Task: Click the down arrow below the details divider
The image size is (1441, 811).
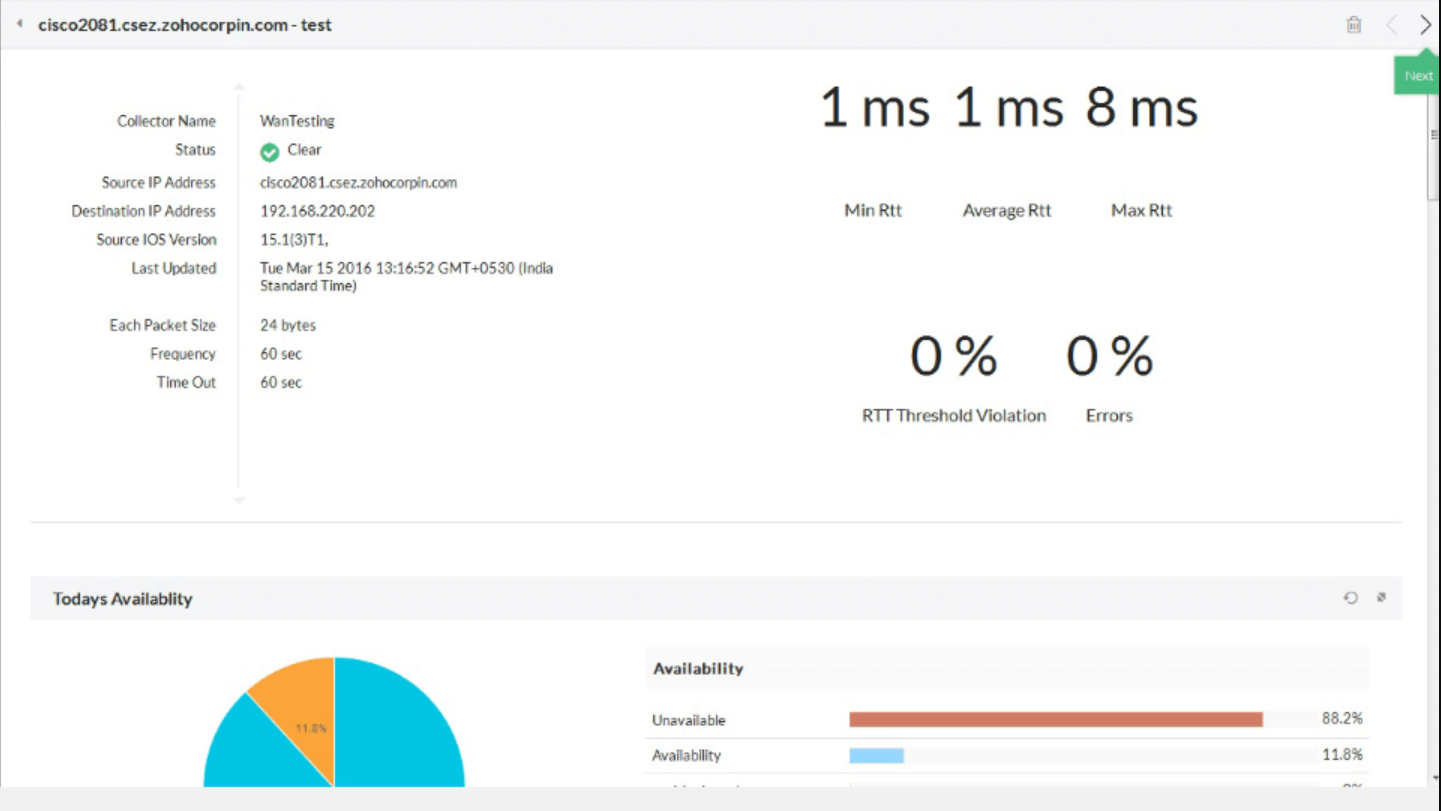Action: [x=239, y=500]
